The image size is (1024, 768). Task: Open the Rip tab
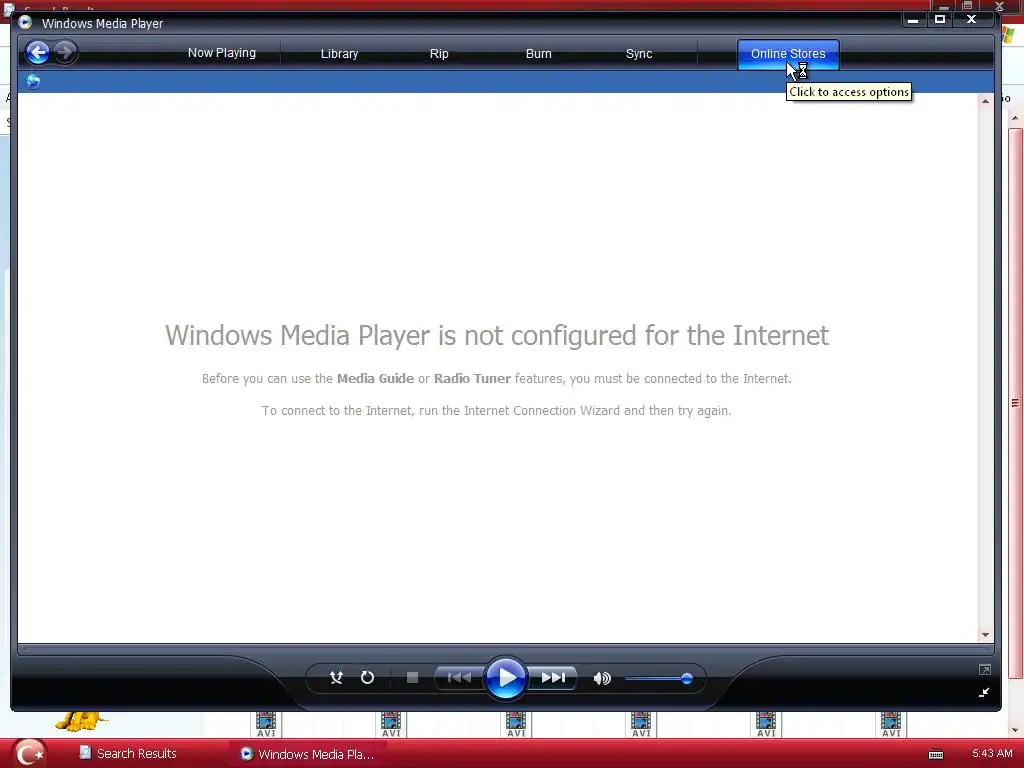coord(439,54)
